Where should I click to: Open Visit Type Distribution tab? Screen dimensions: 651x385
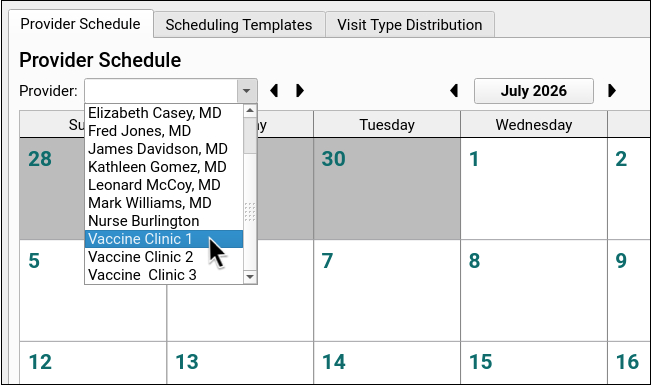[x=410, y=25]
